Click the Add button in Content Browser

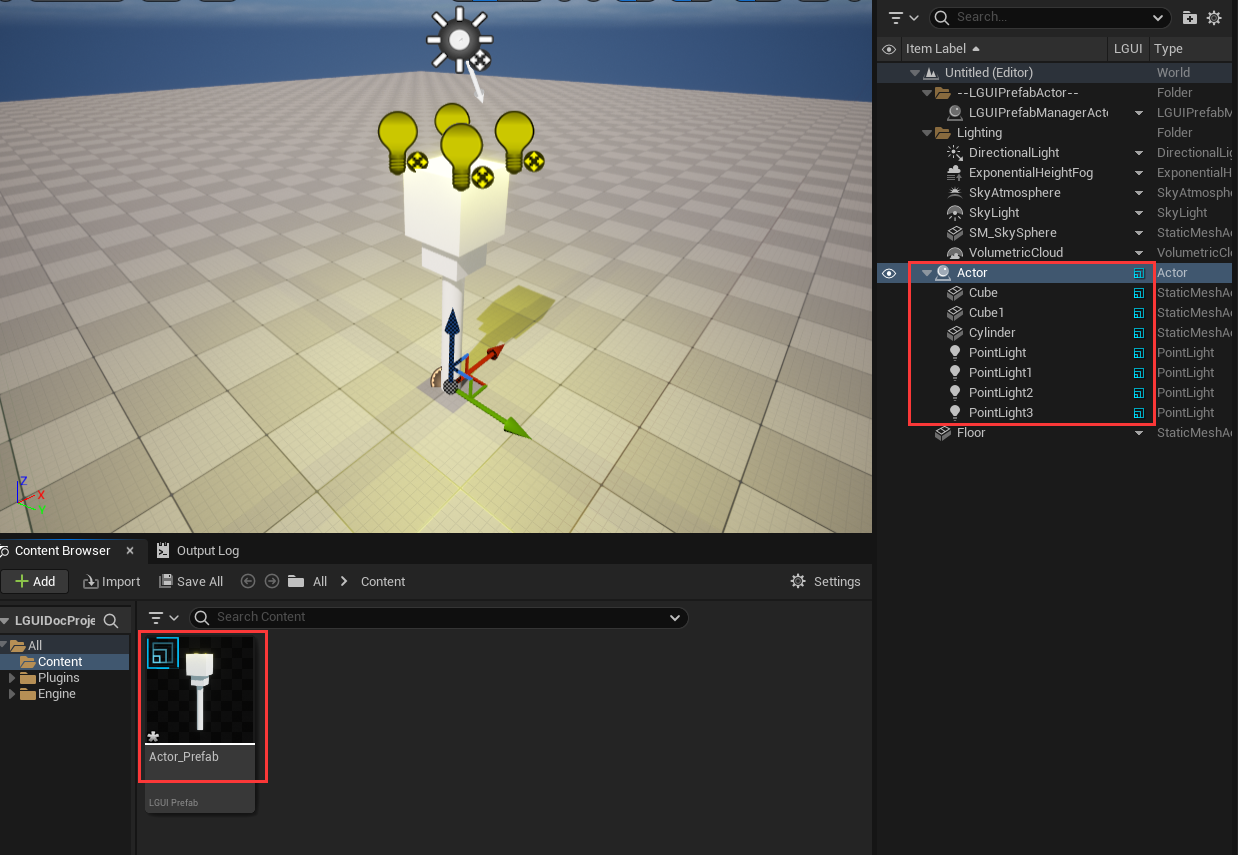click(35, 581)
